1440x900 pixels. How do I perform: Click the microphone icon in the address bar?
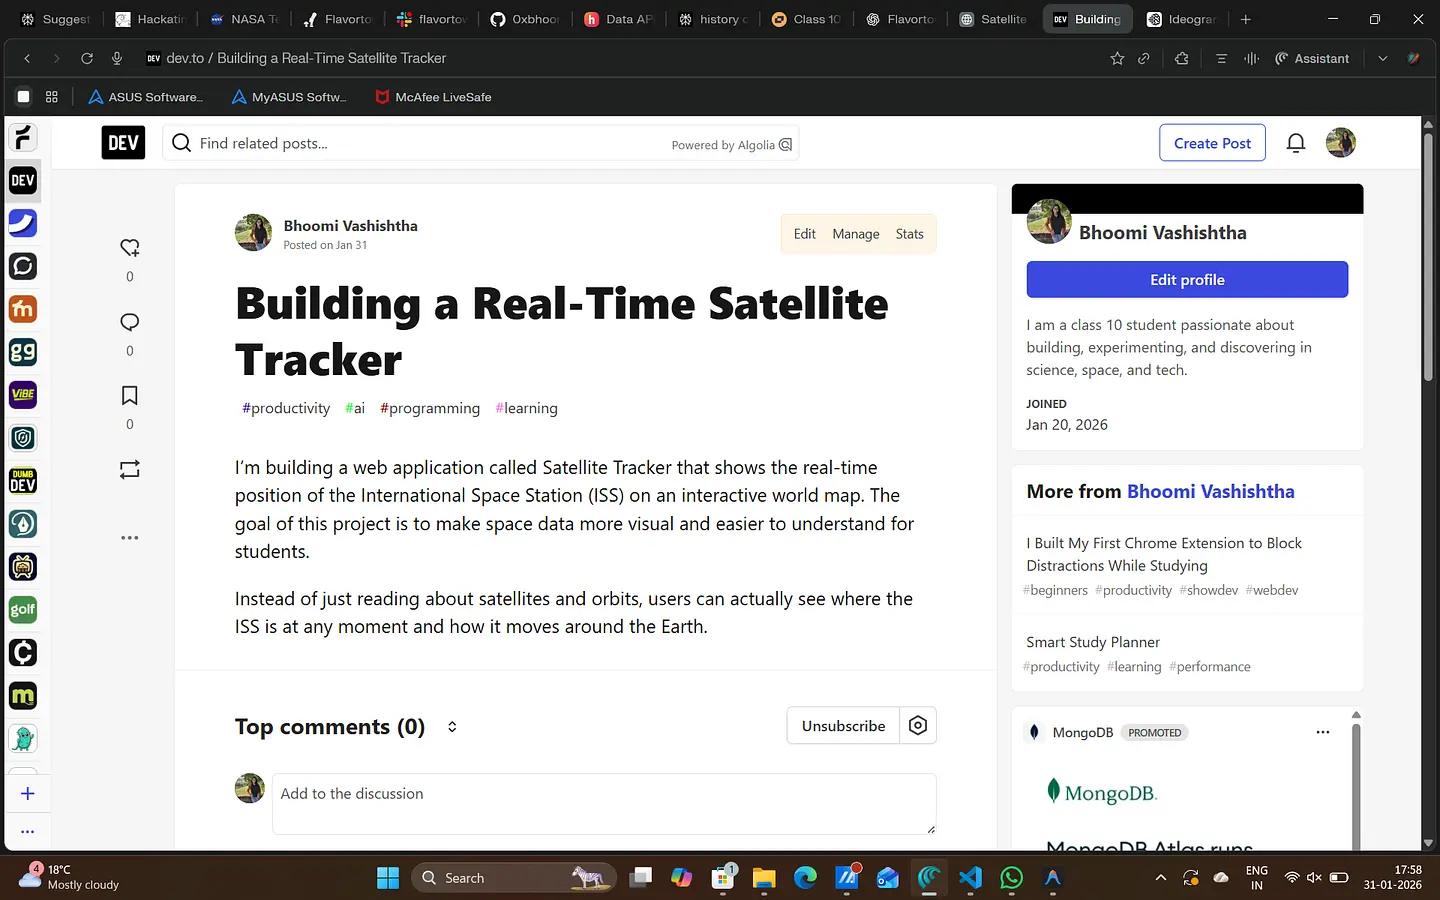117,58
